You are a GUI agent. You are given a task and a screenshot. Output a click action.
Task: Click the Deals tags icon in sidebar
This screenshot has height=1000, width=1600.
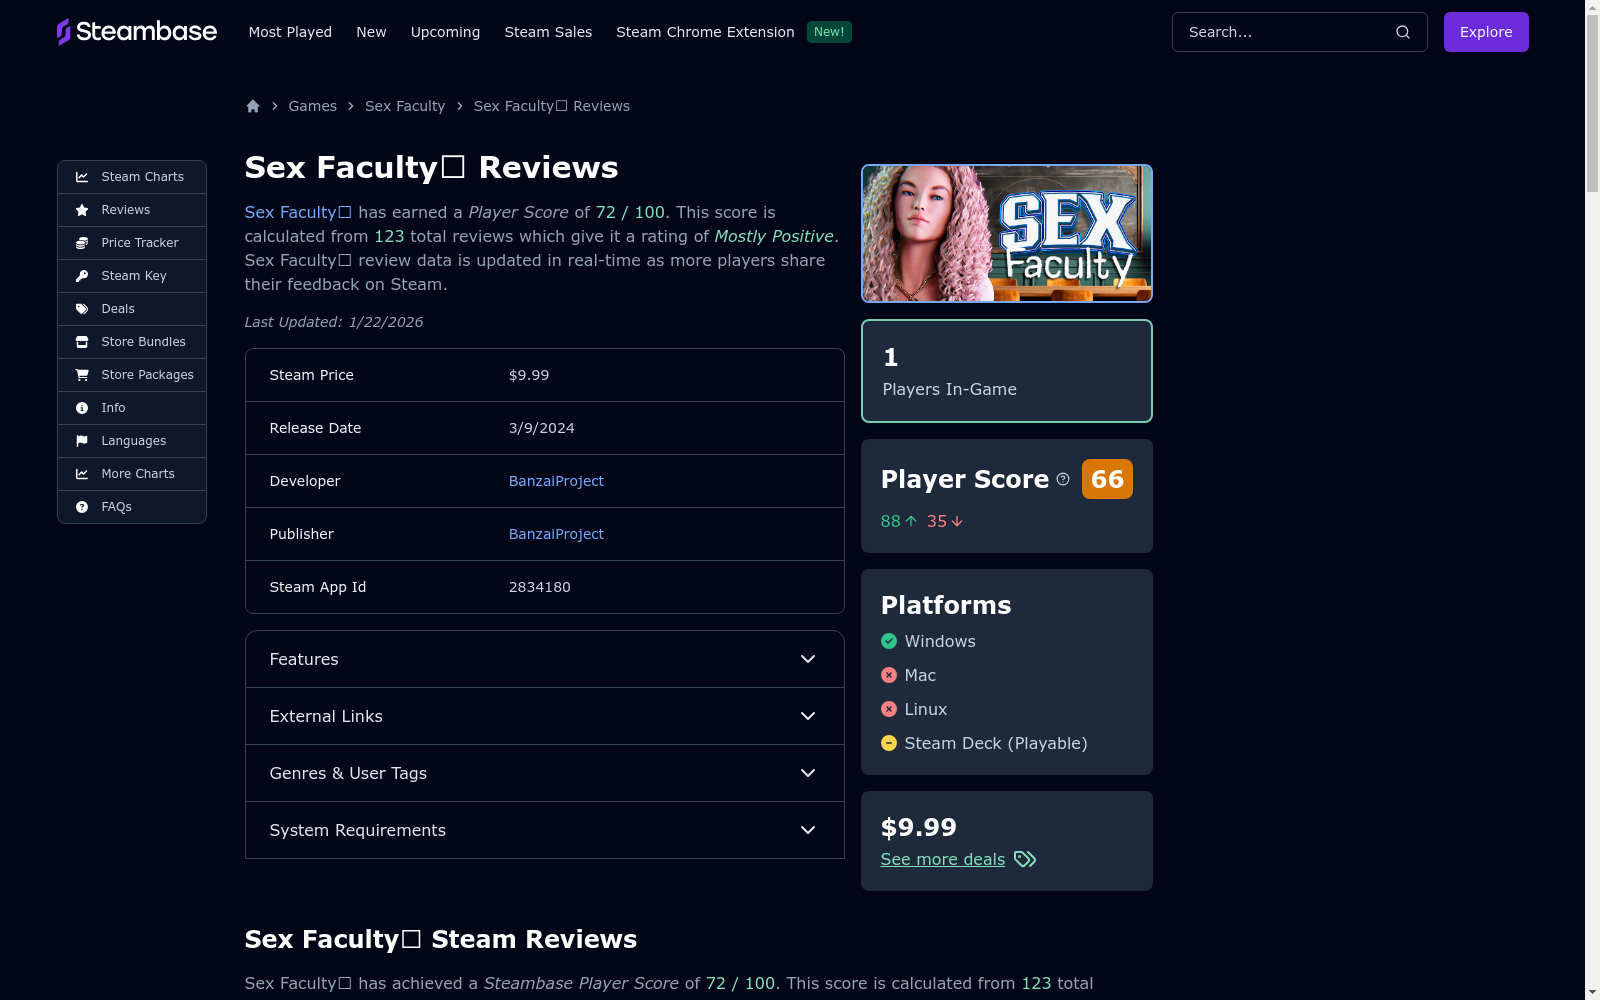pyautogui.click(x=82, y=309)
